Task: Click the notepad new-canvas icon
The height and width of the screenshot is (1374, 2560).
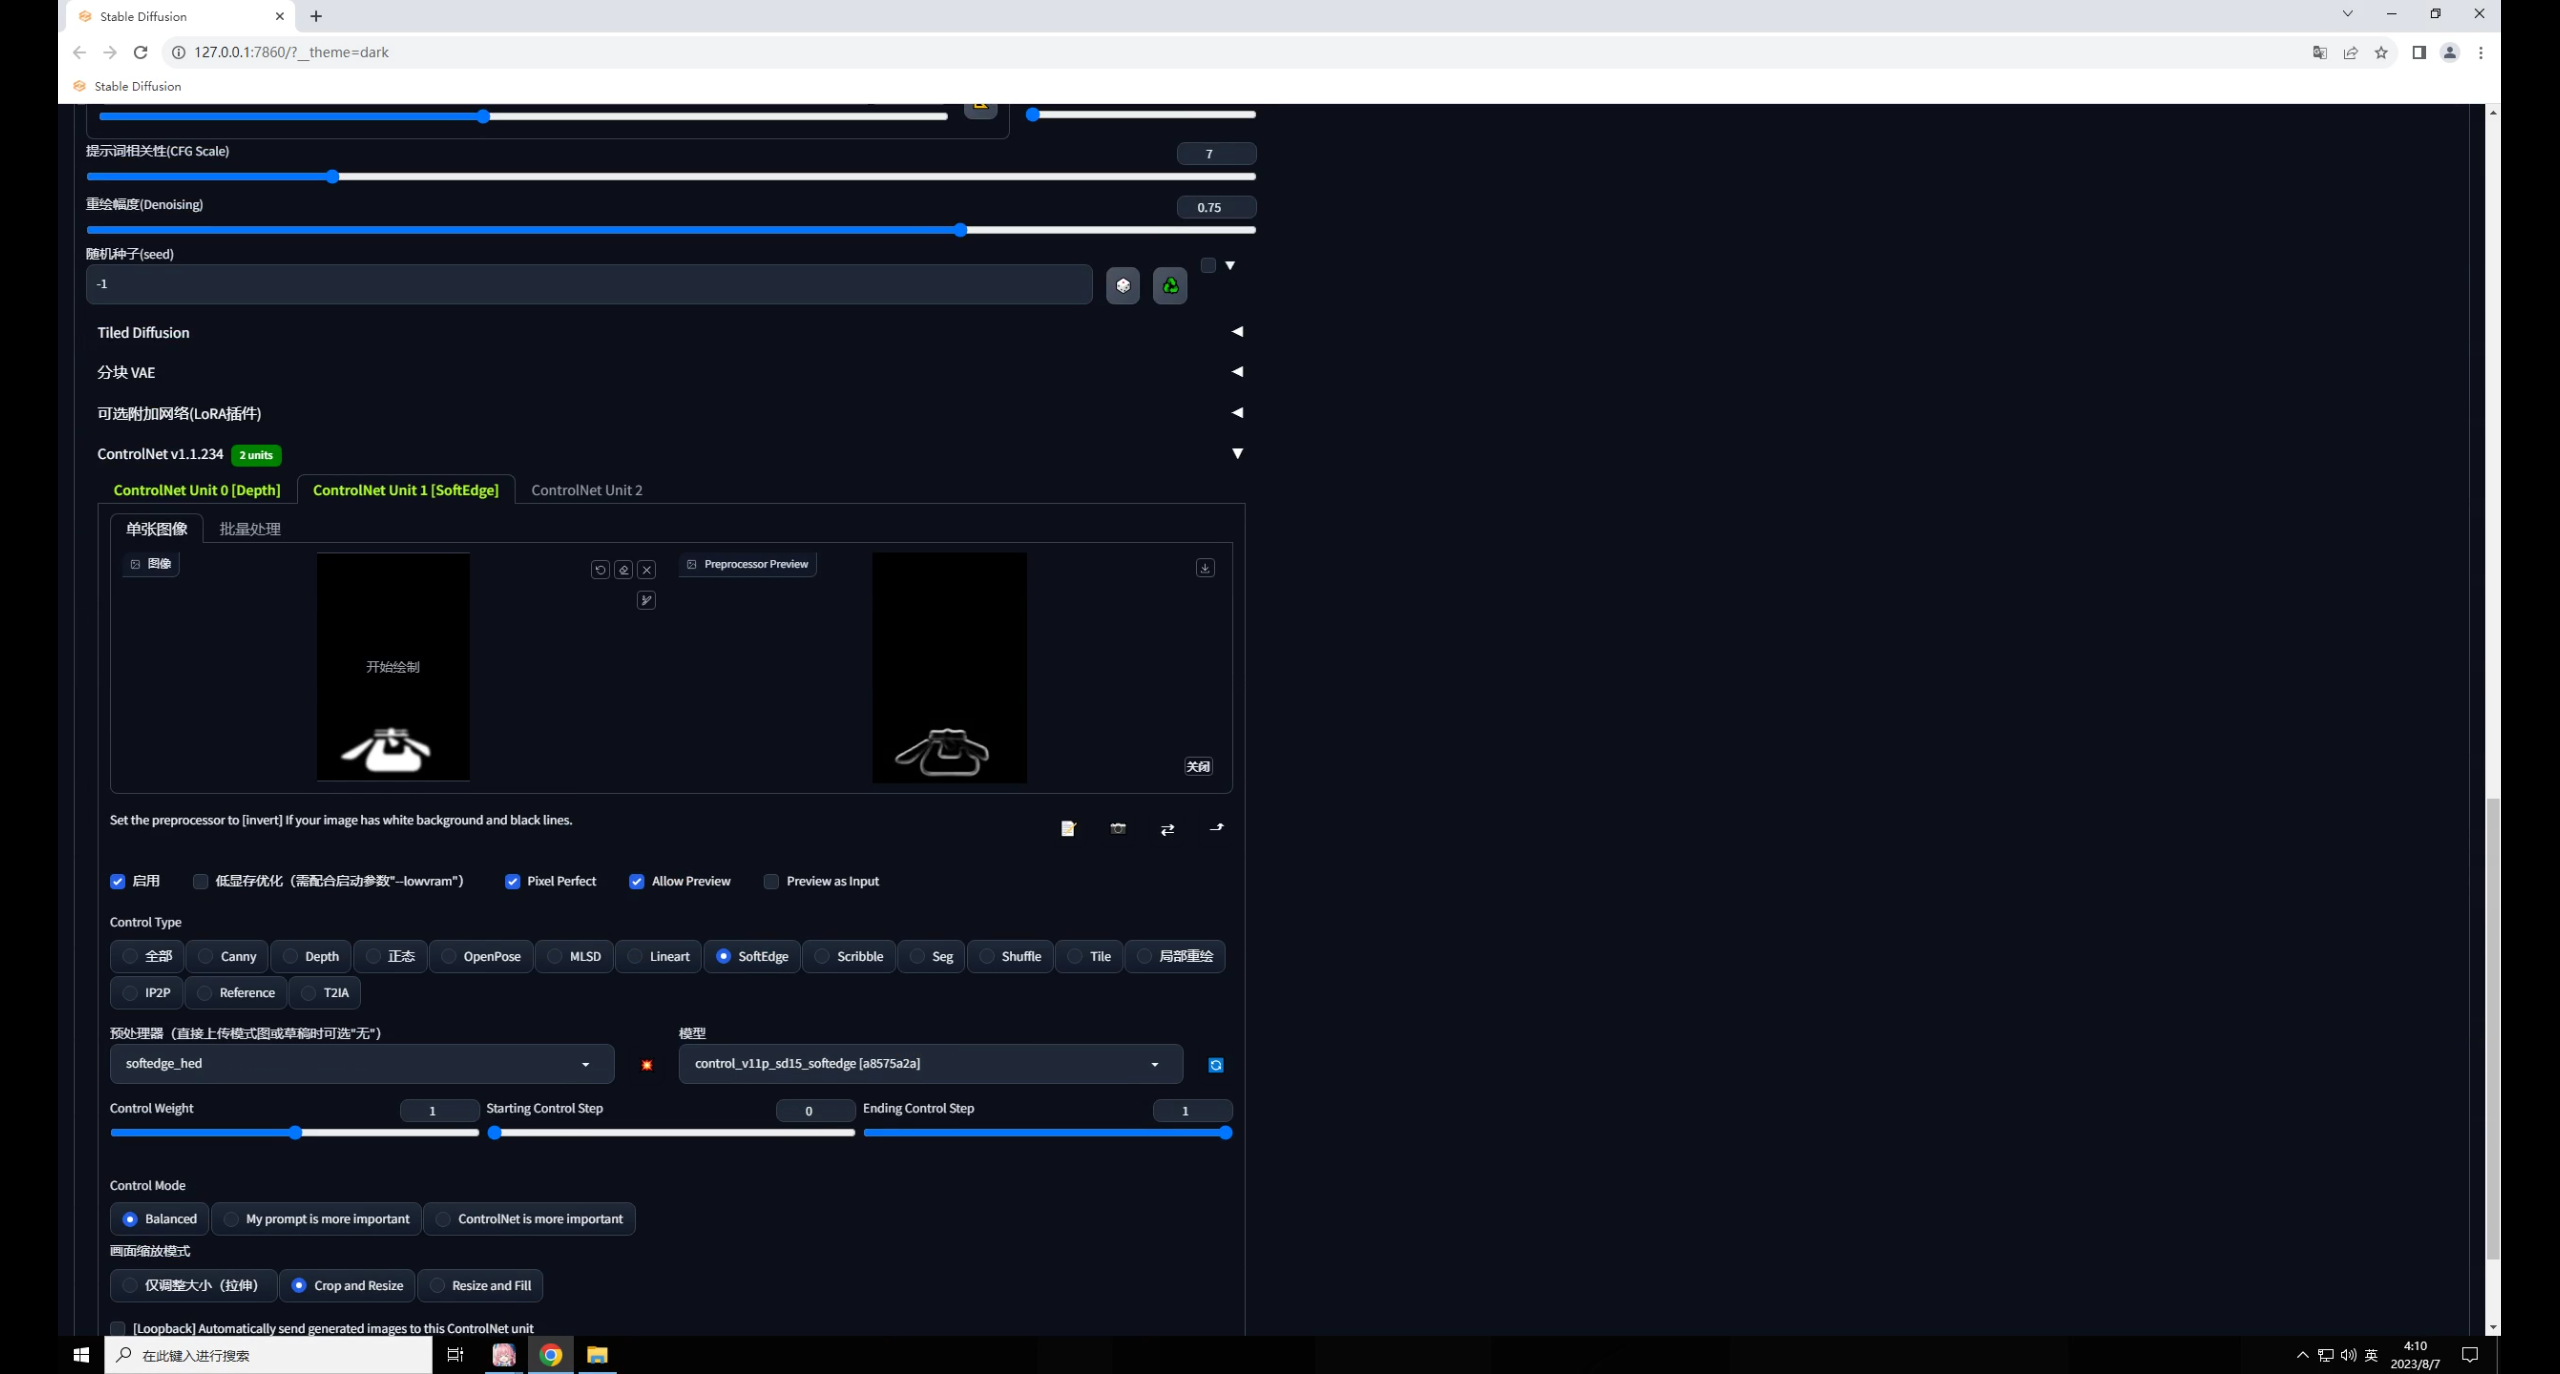Action: (x=1068, y=829)
